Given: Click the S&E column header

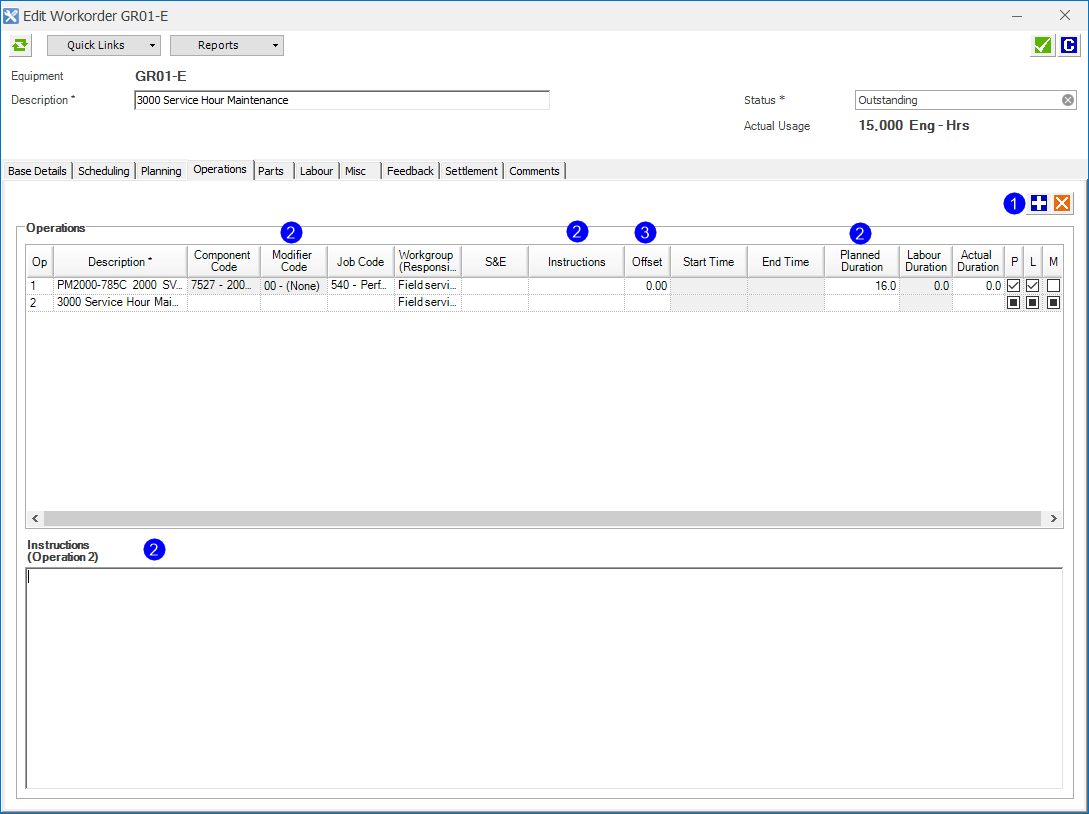Looking at the screenshot, I should pos(495,262).
